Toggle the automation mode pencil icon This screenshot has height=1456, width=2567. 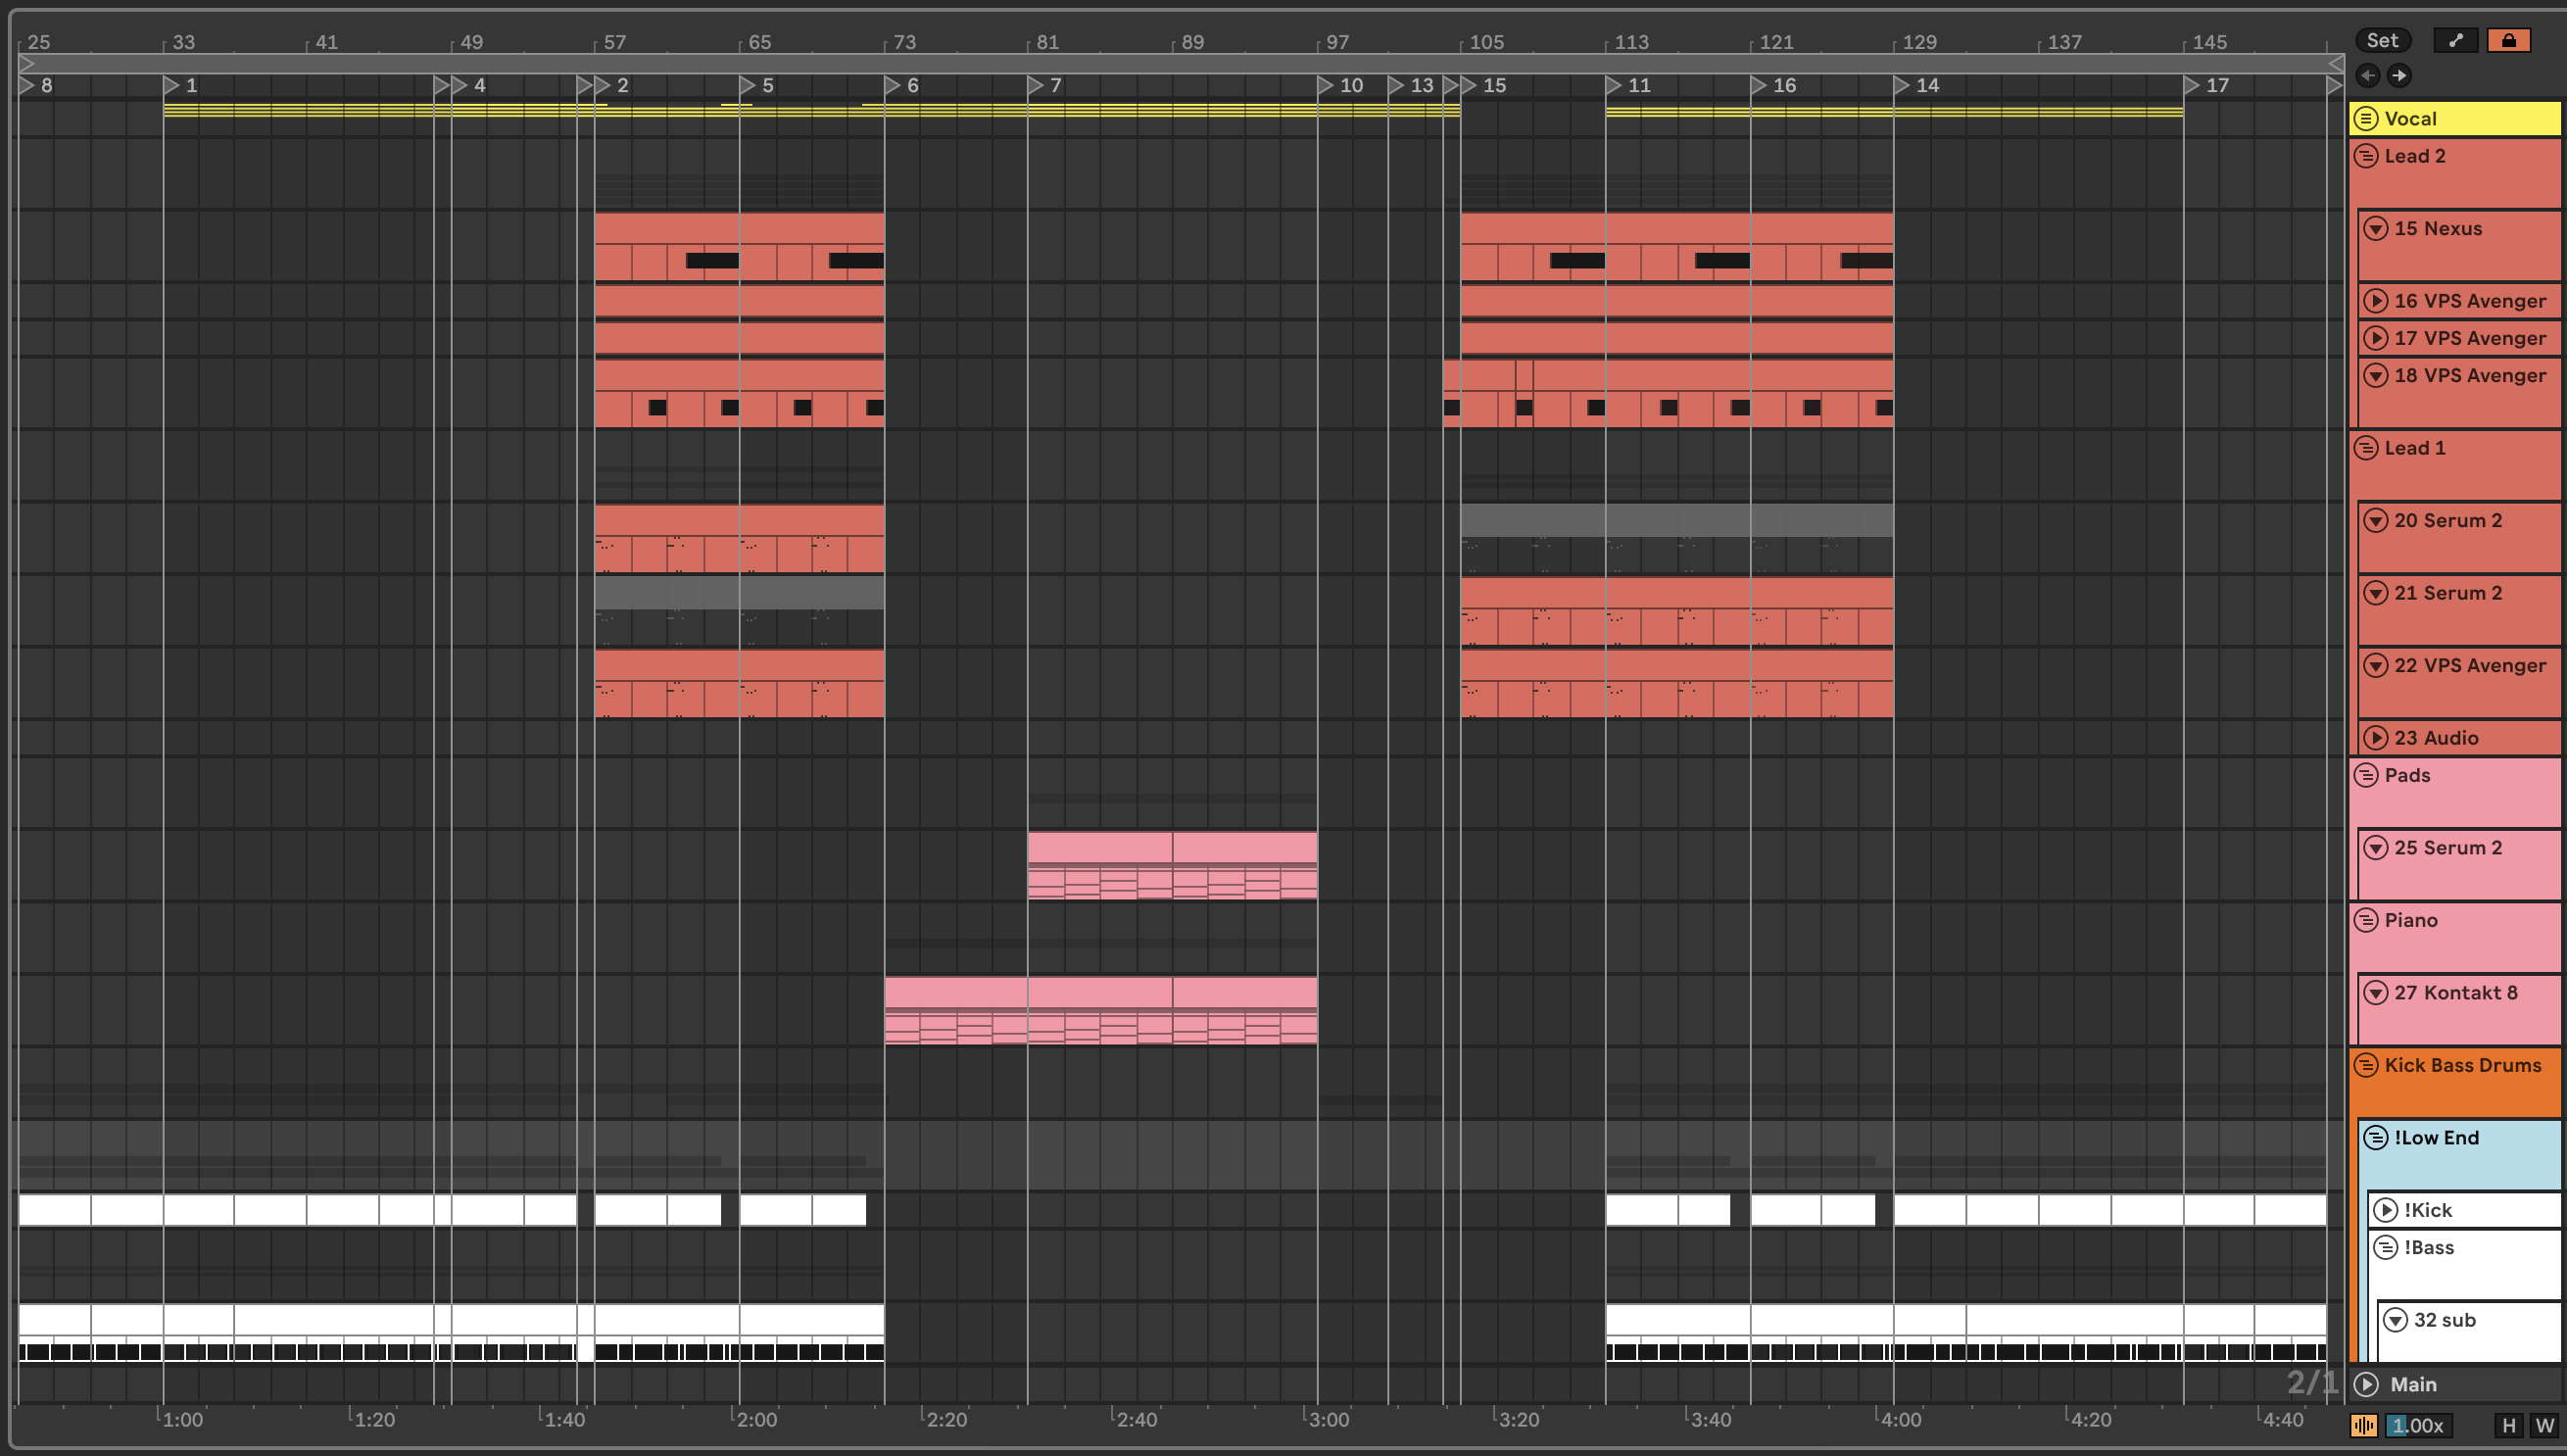point(2455,40)
